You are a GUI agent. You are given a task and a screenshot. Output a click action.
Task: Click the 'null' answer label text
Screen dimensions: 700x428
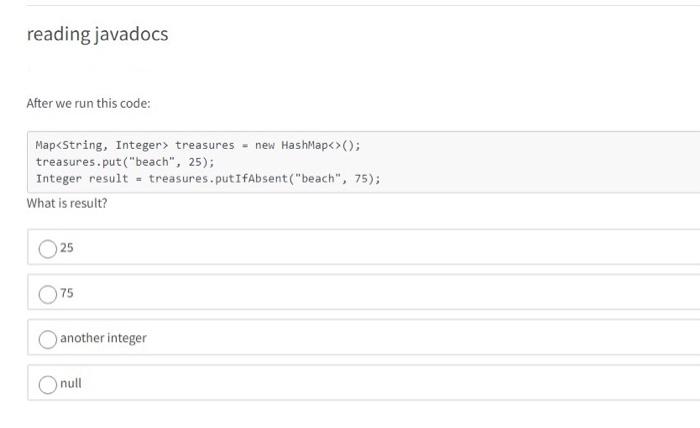70,383
